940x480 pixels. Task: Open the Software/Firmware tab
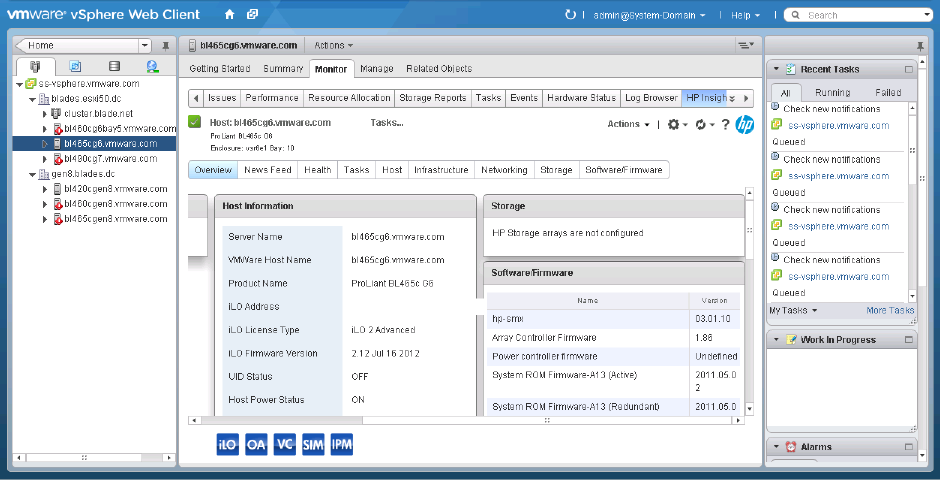click(x=624, y=170)
